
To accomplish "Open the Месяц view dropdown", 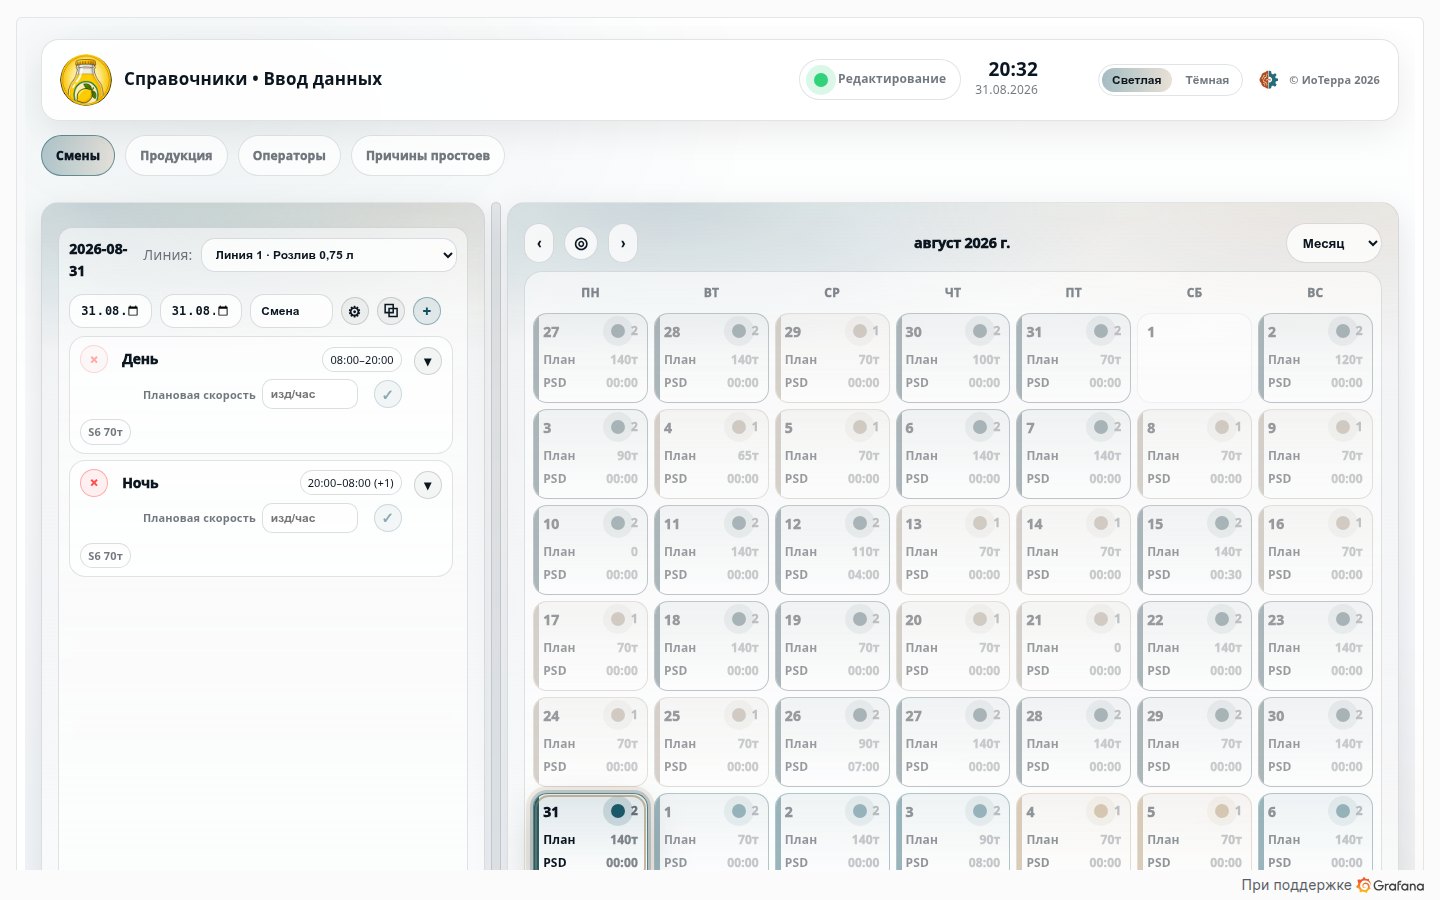I will tap(1333, 243).
